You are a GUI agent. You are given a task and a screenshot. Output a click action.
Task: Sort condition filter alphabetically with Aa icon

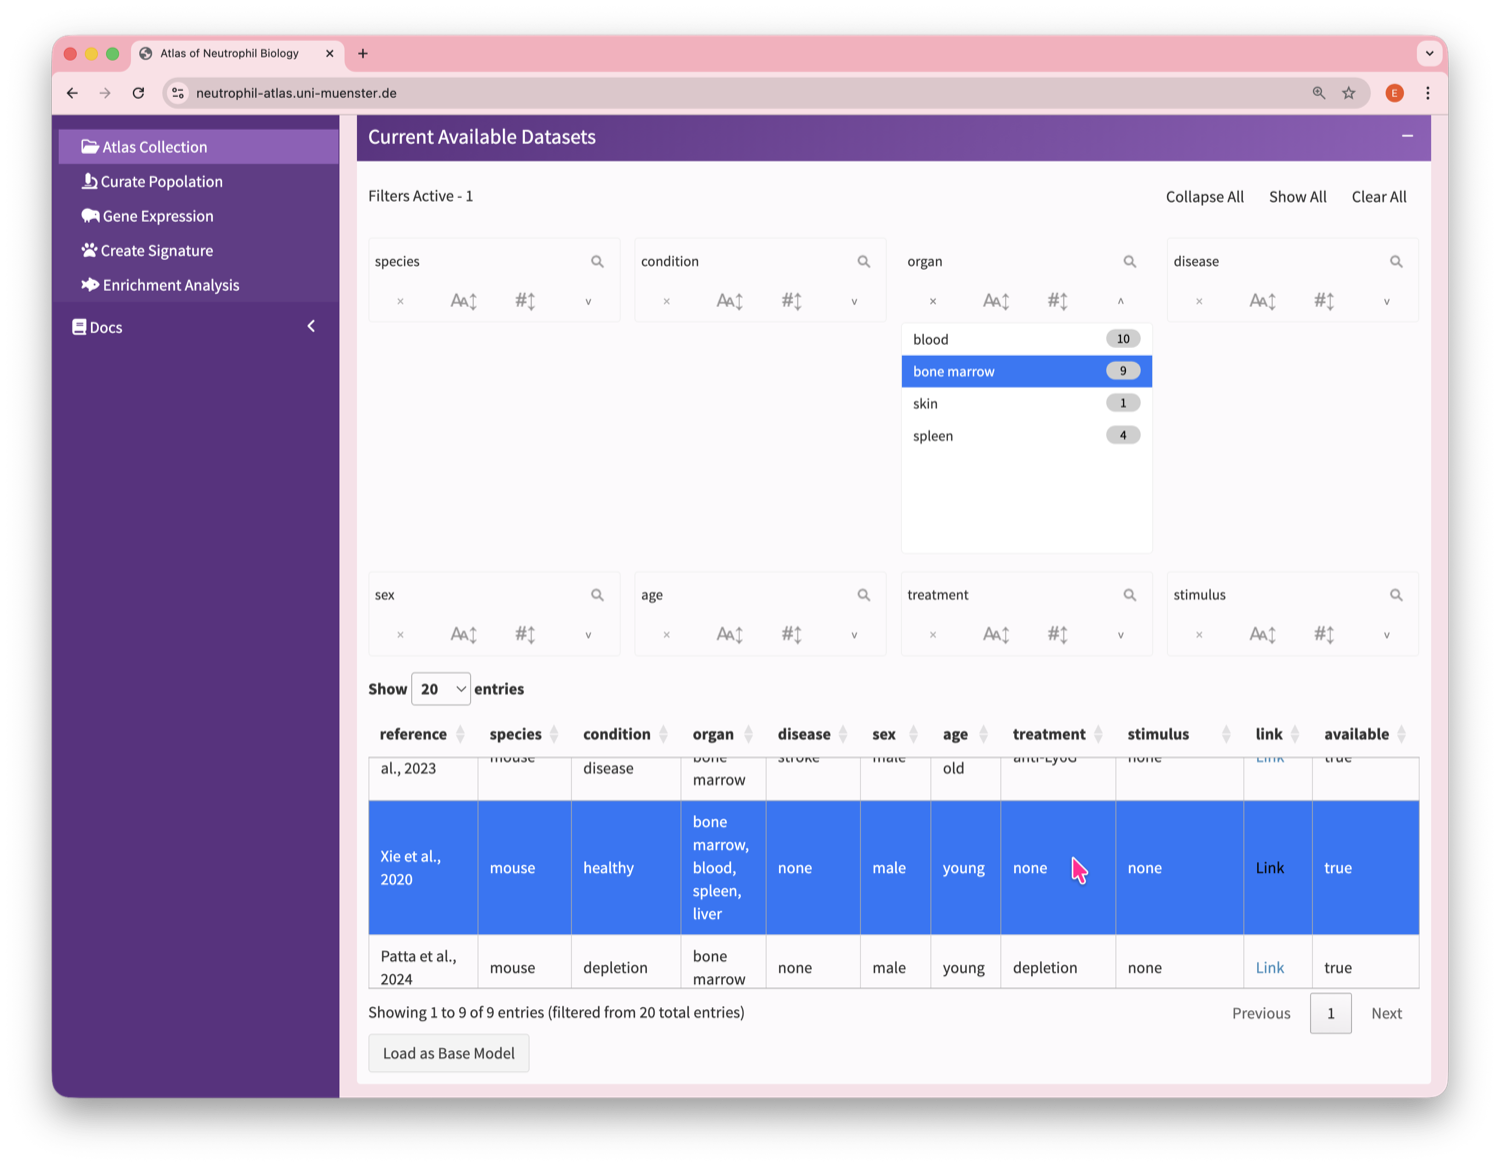coord(729,301)
